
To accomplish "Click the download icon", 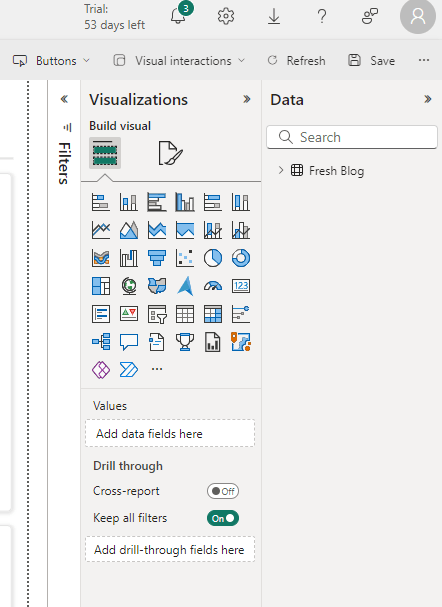I will [x=274, y=16].
